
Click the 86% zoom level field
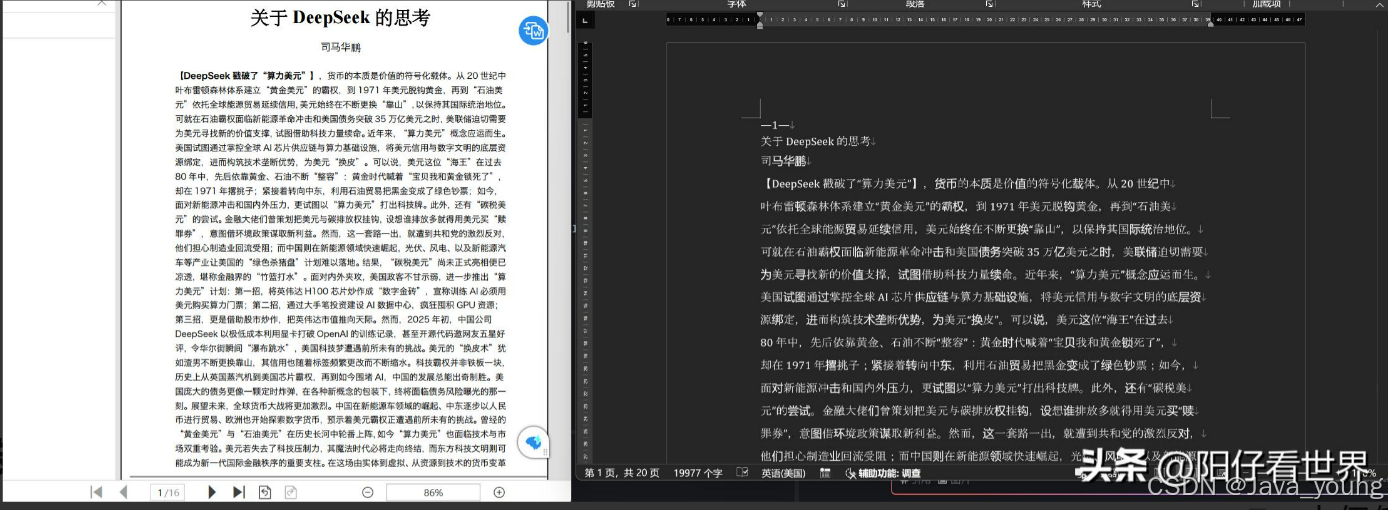click(433, 492)
